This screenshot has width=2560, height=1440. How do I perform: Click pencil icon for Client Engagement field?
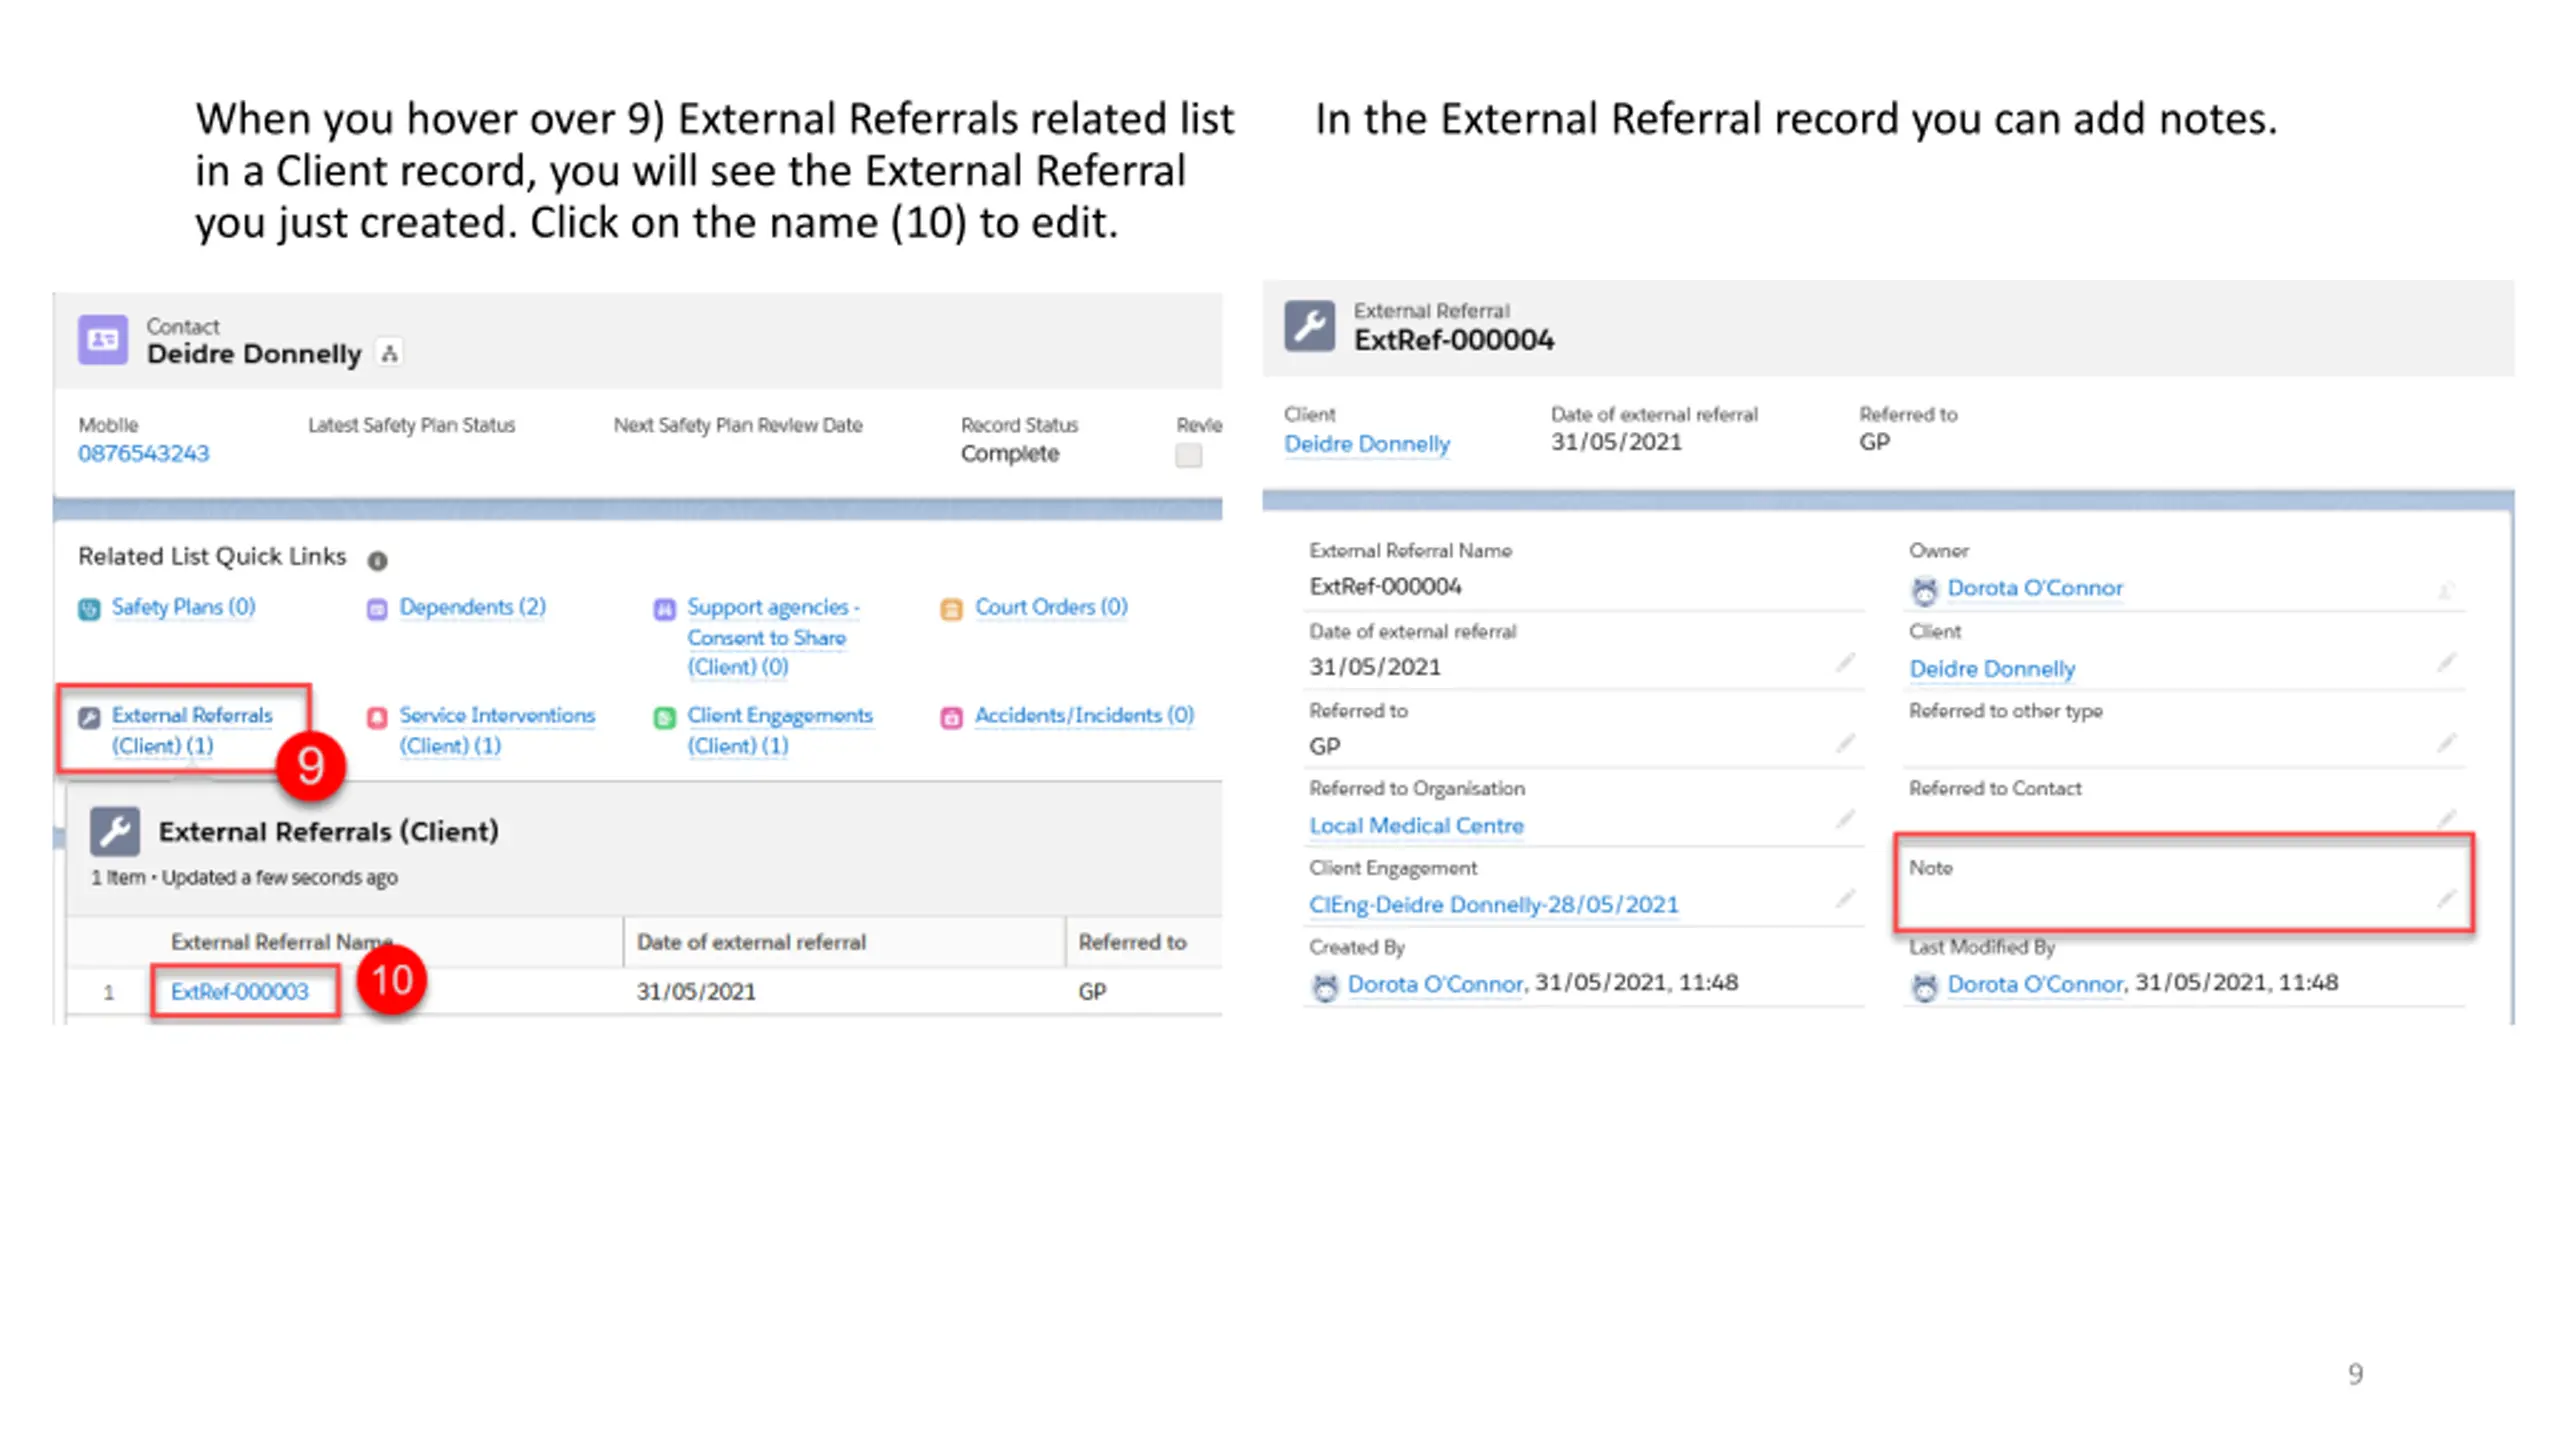(x=1845, y=899)
